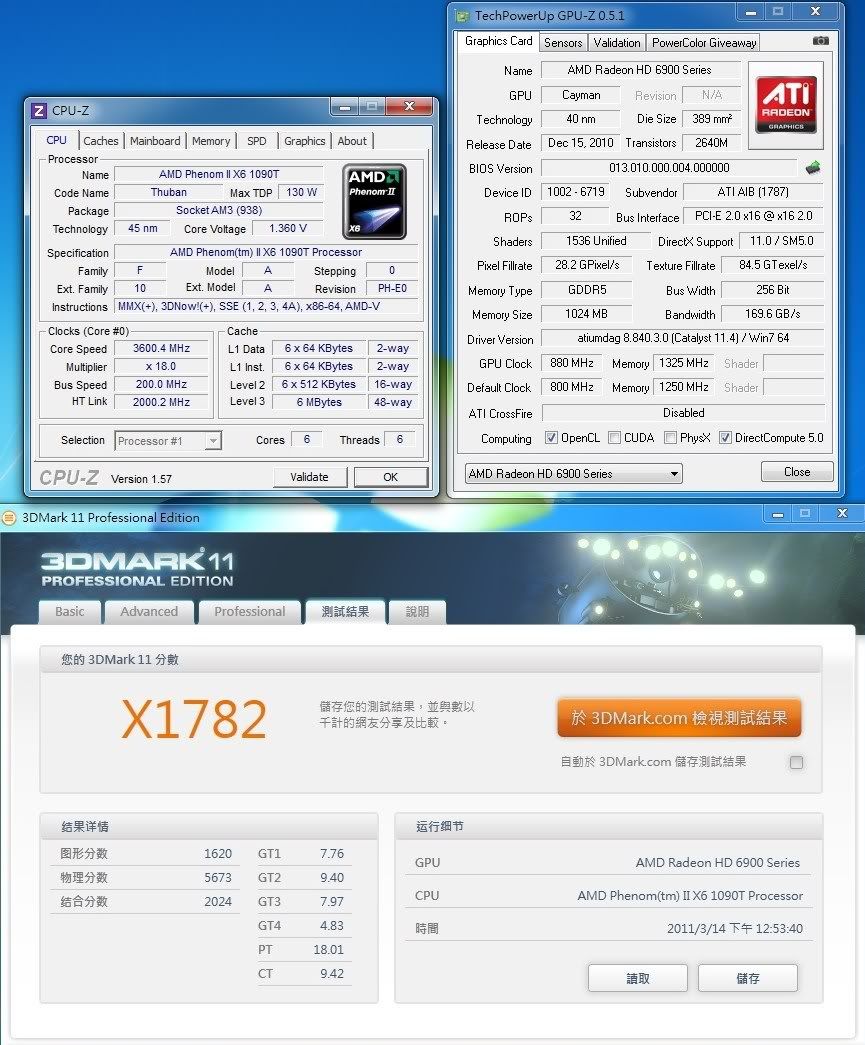Image resolution: width=865 pixels, height=1045 pixels.
Task: Open the SPD tab in CPU-Z
Action: pos(257,141)
